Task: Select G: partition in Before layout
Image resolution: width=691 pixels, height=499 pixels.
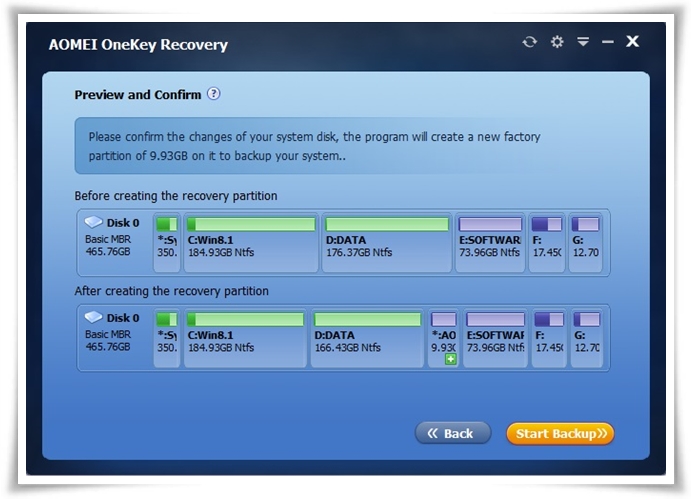Action: point(586,243)
